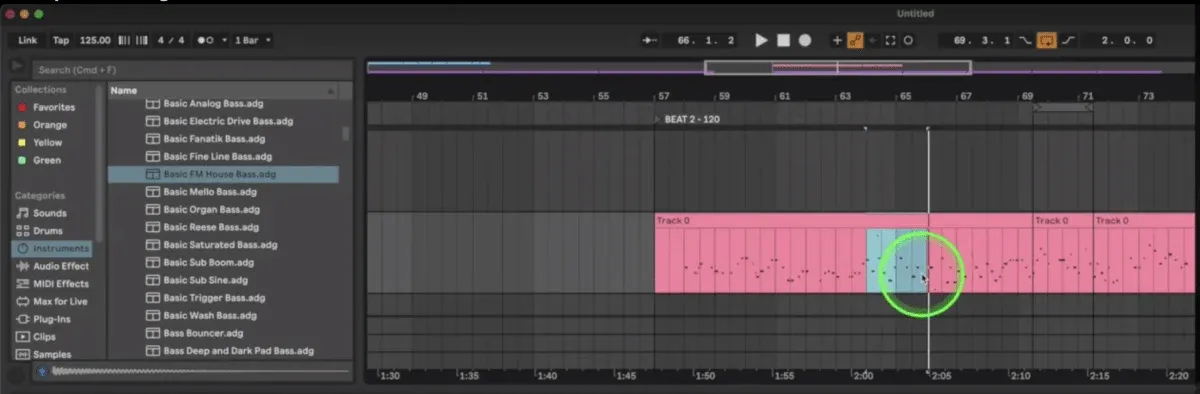1200x394 pixels.
Task: Open the Drums category
Action: pos(41,231)
